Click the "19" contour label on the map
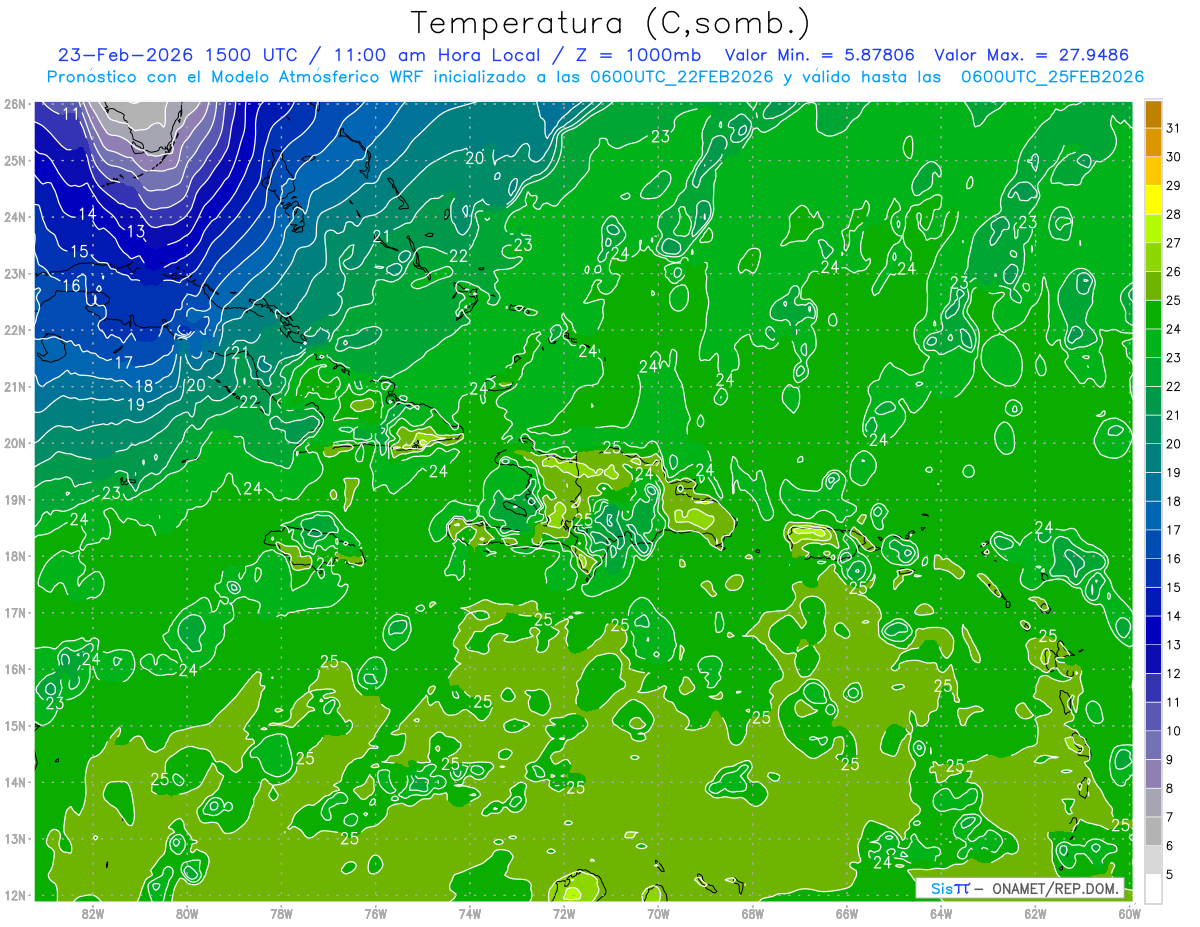The image size is (1200, 927). coord(136,405)
